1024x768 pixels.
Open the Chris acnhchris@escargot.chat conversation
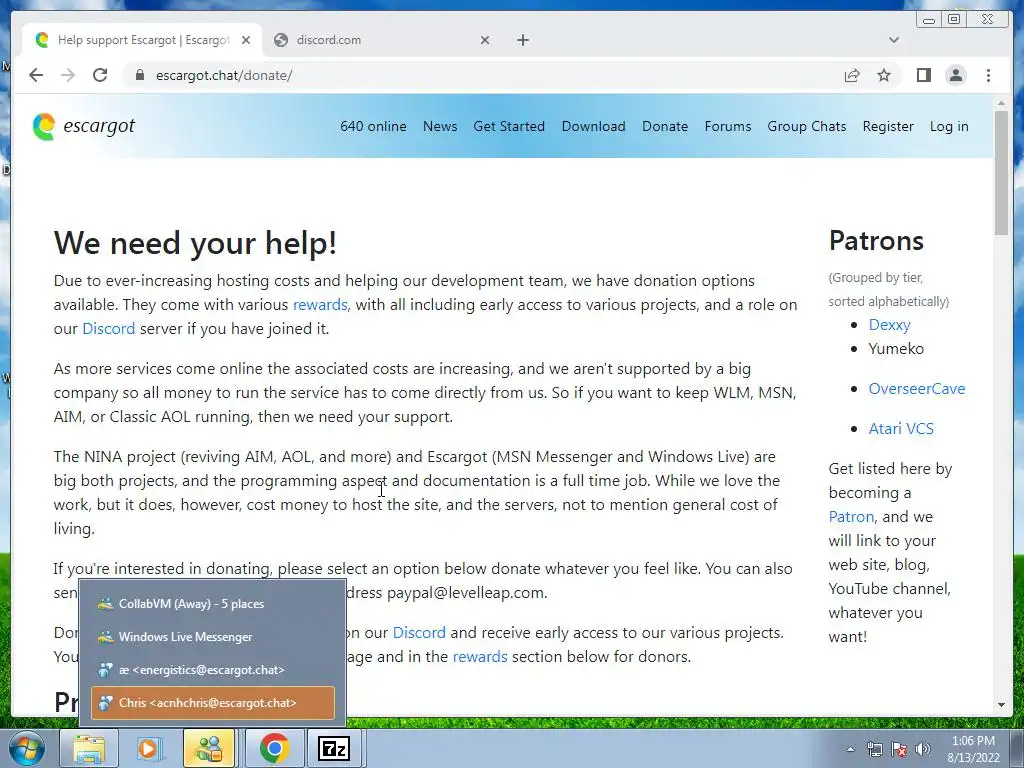click(213, 703)
